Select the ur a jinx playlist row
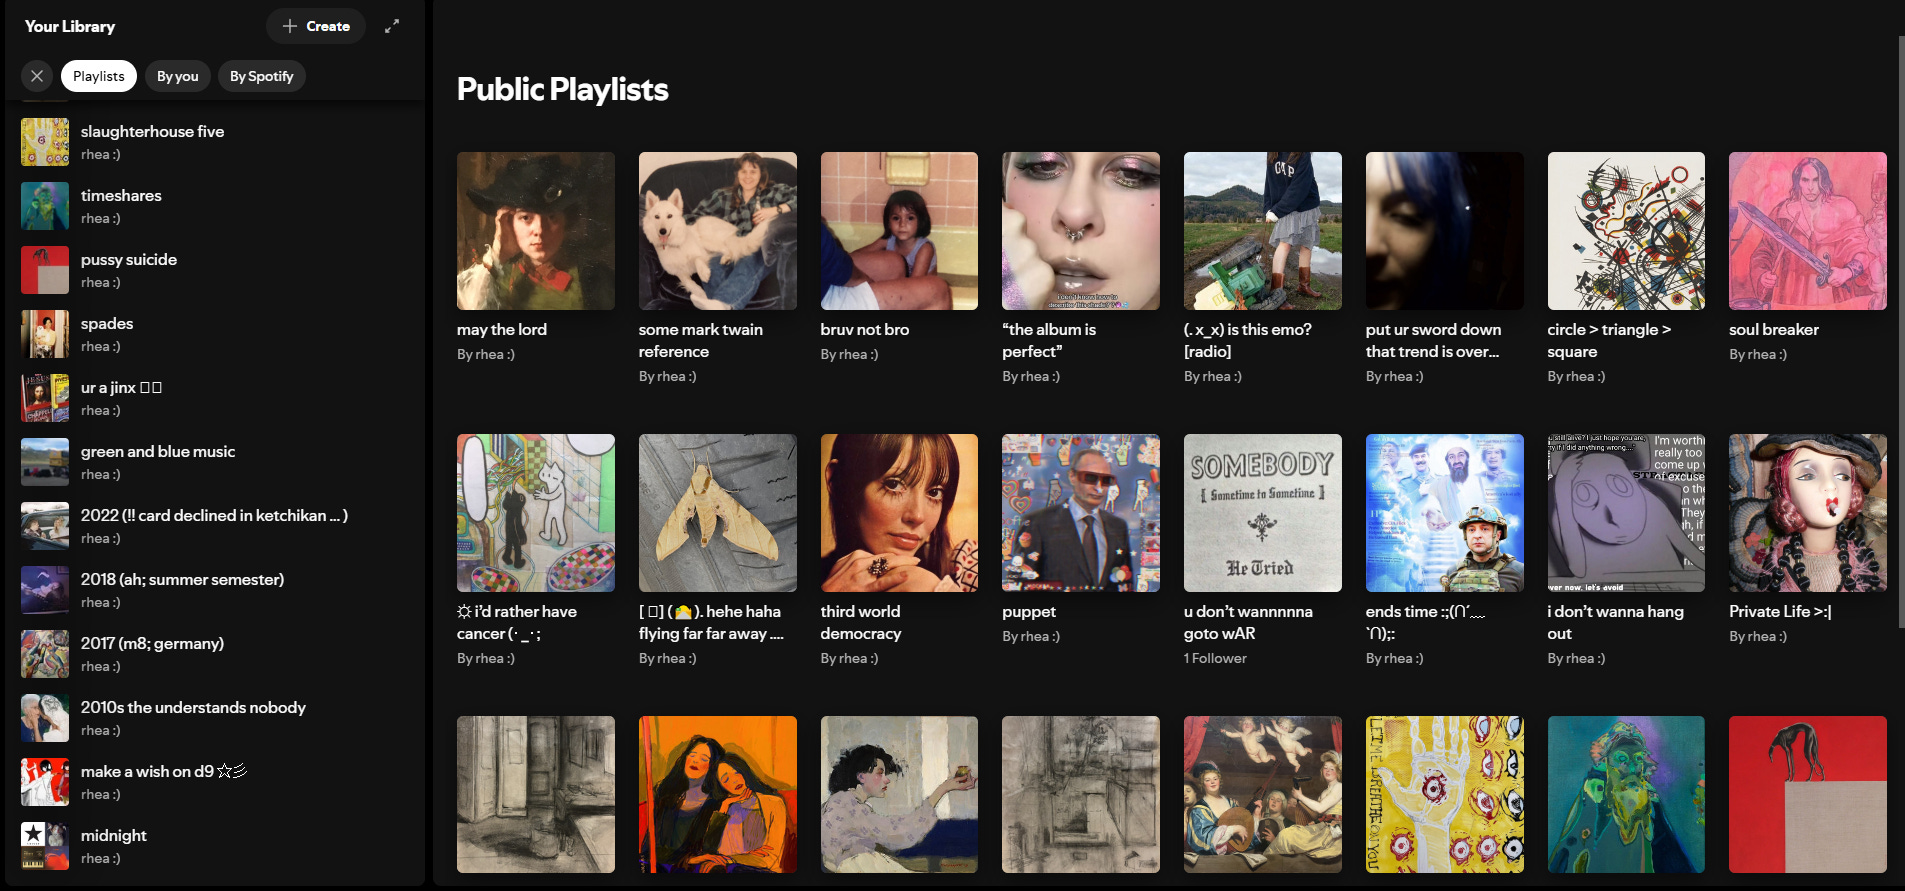 pyautogui.click(x=215, y=398)
